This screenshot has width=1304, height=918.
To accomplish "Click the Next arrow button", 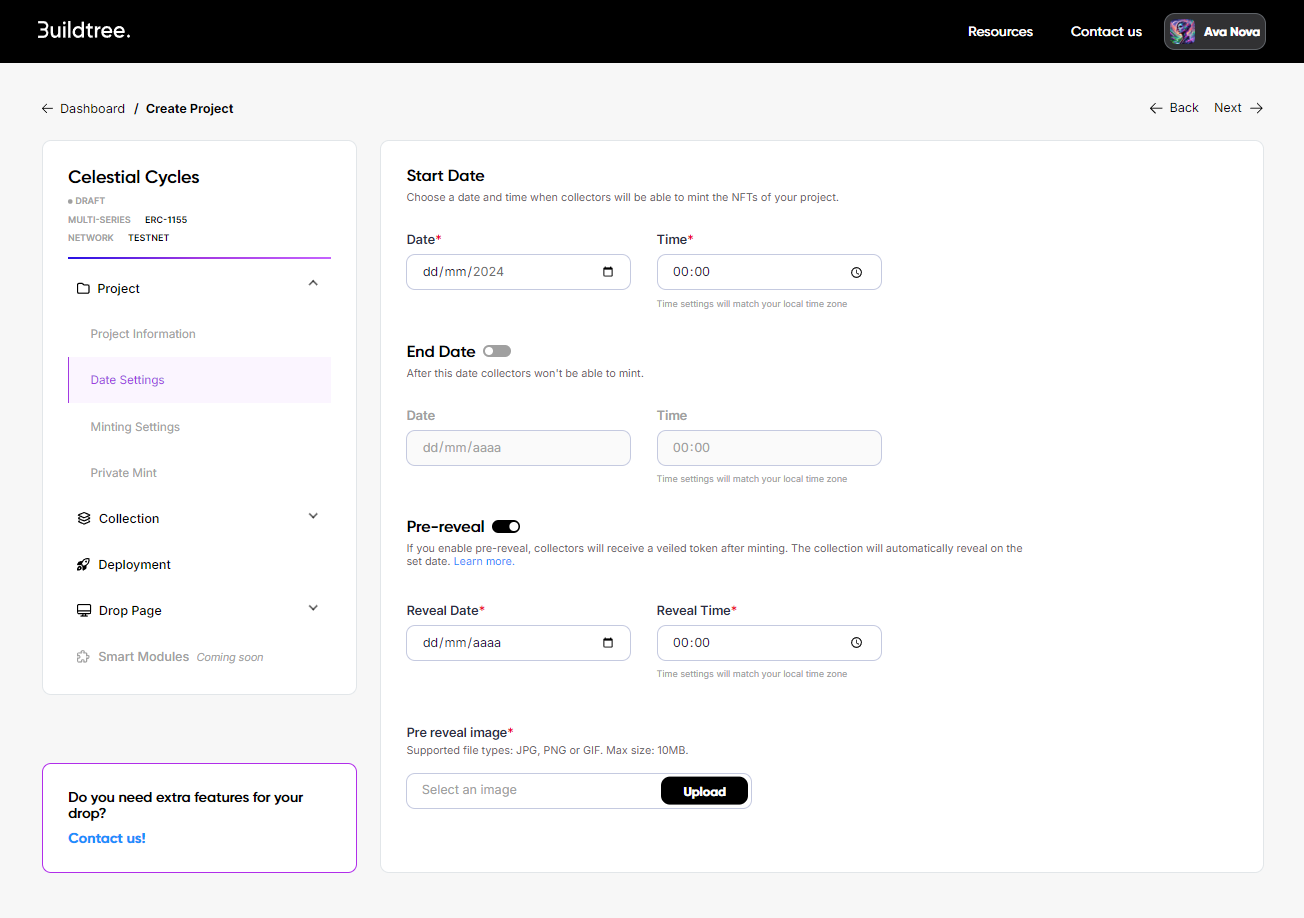I will coord(1238,108).
